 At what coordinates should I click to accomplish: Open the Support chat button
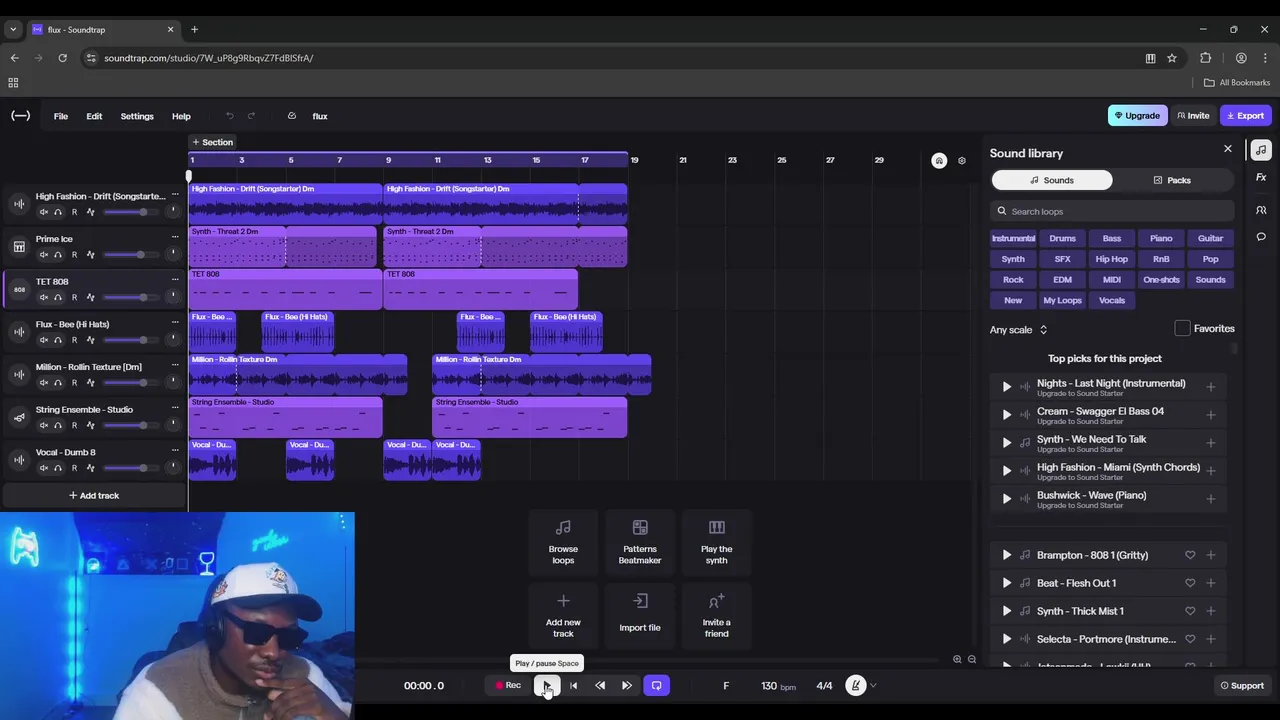[1242, 686]
